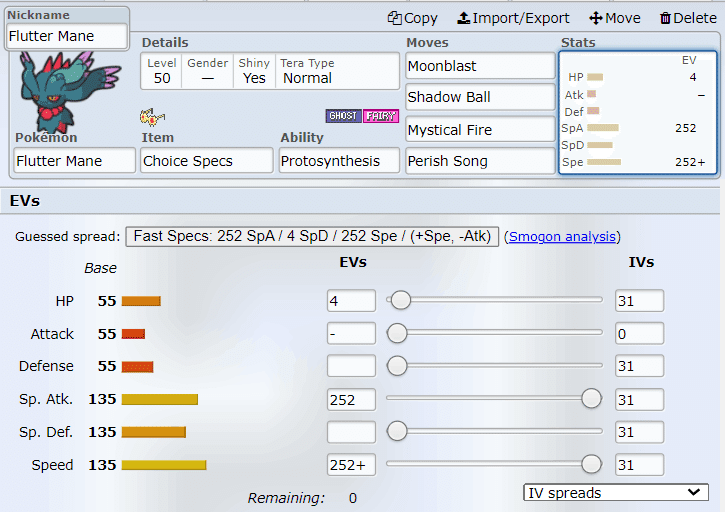
Task: Click the Fairy type badge
Action: pos(381,116)
